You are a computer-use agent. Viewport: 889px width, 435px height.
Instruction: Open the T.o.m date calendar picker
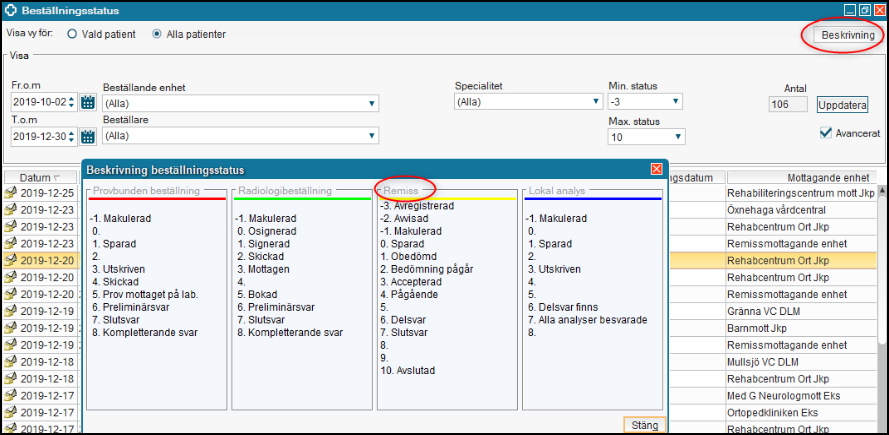click(87, 136)
